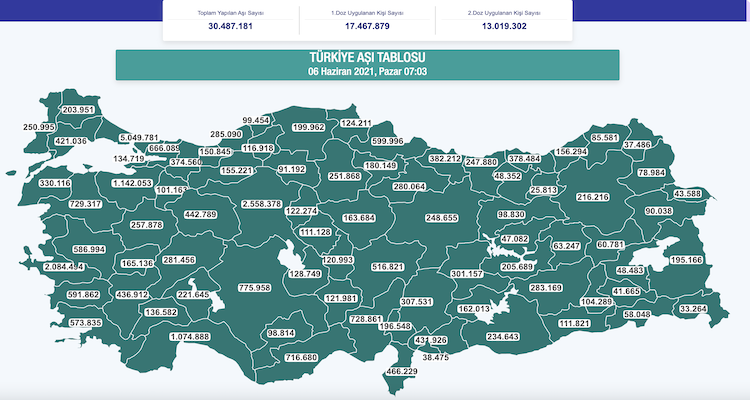Pick the southern province labeled 466.229
The height and width of the screenshot is (400, 750).
point(400,371)
